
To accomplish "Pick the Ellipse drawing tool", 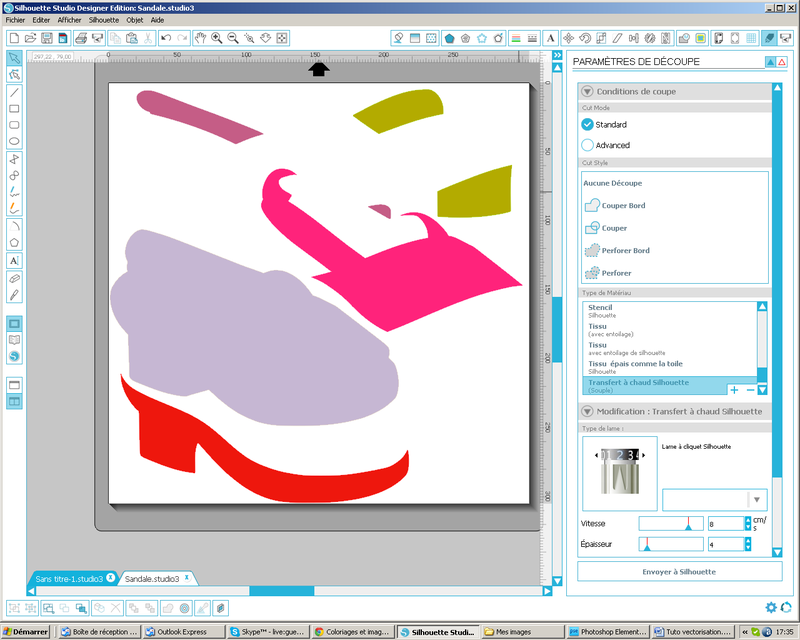I will point(14,142).
